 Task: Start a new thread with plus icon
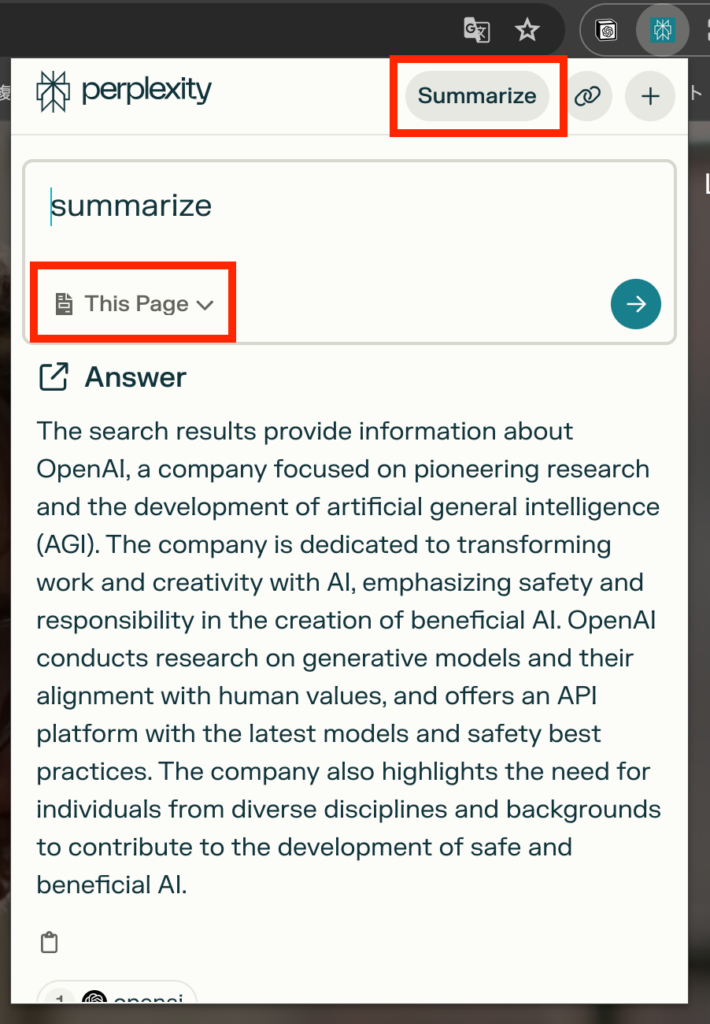point(650,97)
